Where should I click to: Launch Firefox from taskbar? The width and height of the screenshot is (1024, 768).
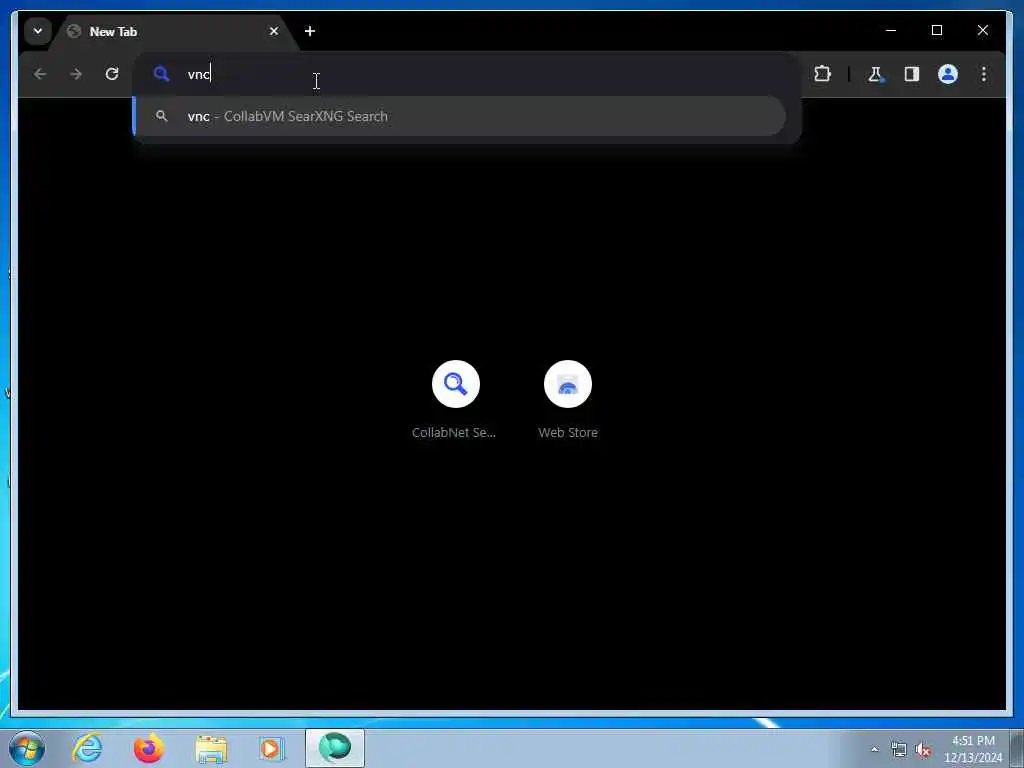click(x=149, y=748)
